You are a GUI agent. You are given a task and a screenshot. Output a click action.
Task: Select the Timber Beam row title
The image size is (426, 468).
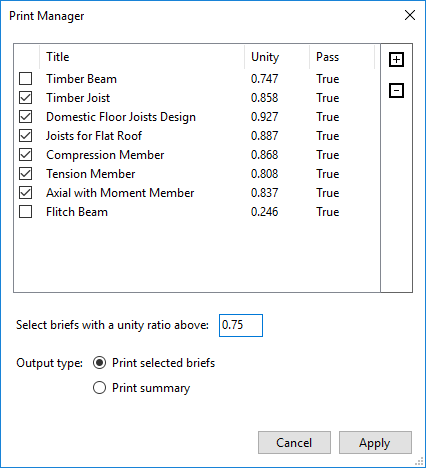[x=81, y=79]
